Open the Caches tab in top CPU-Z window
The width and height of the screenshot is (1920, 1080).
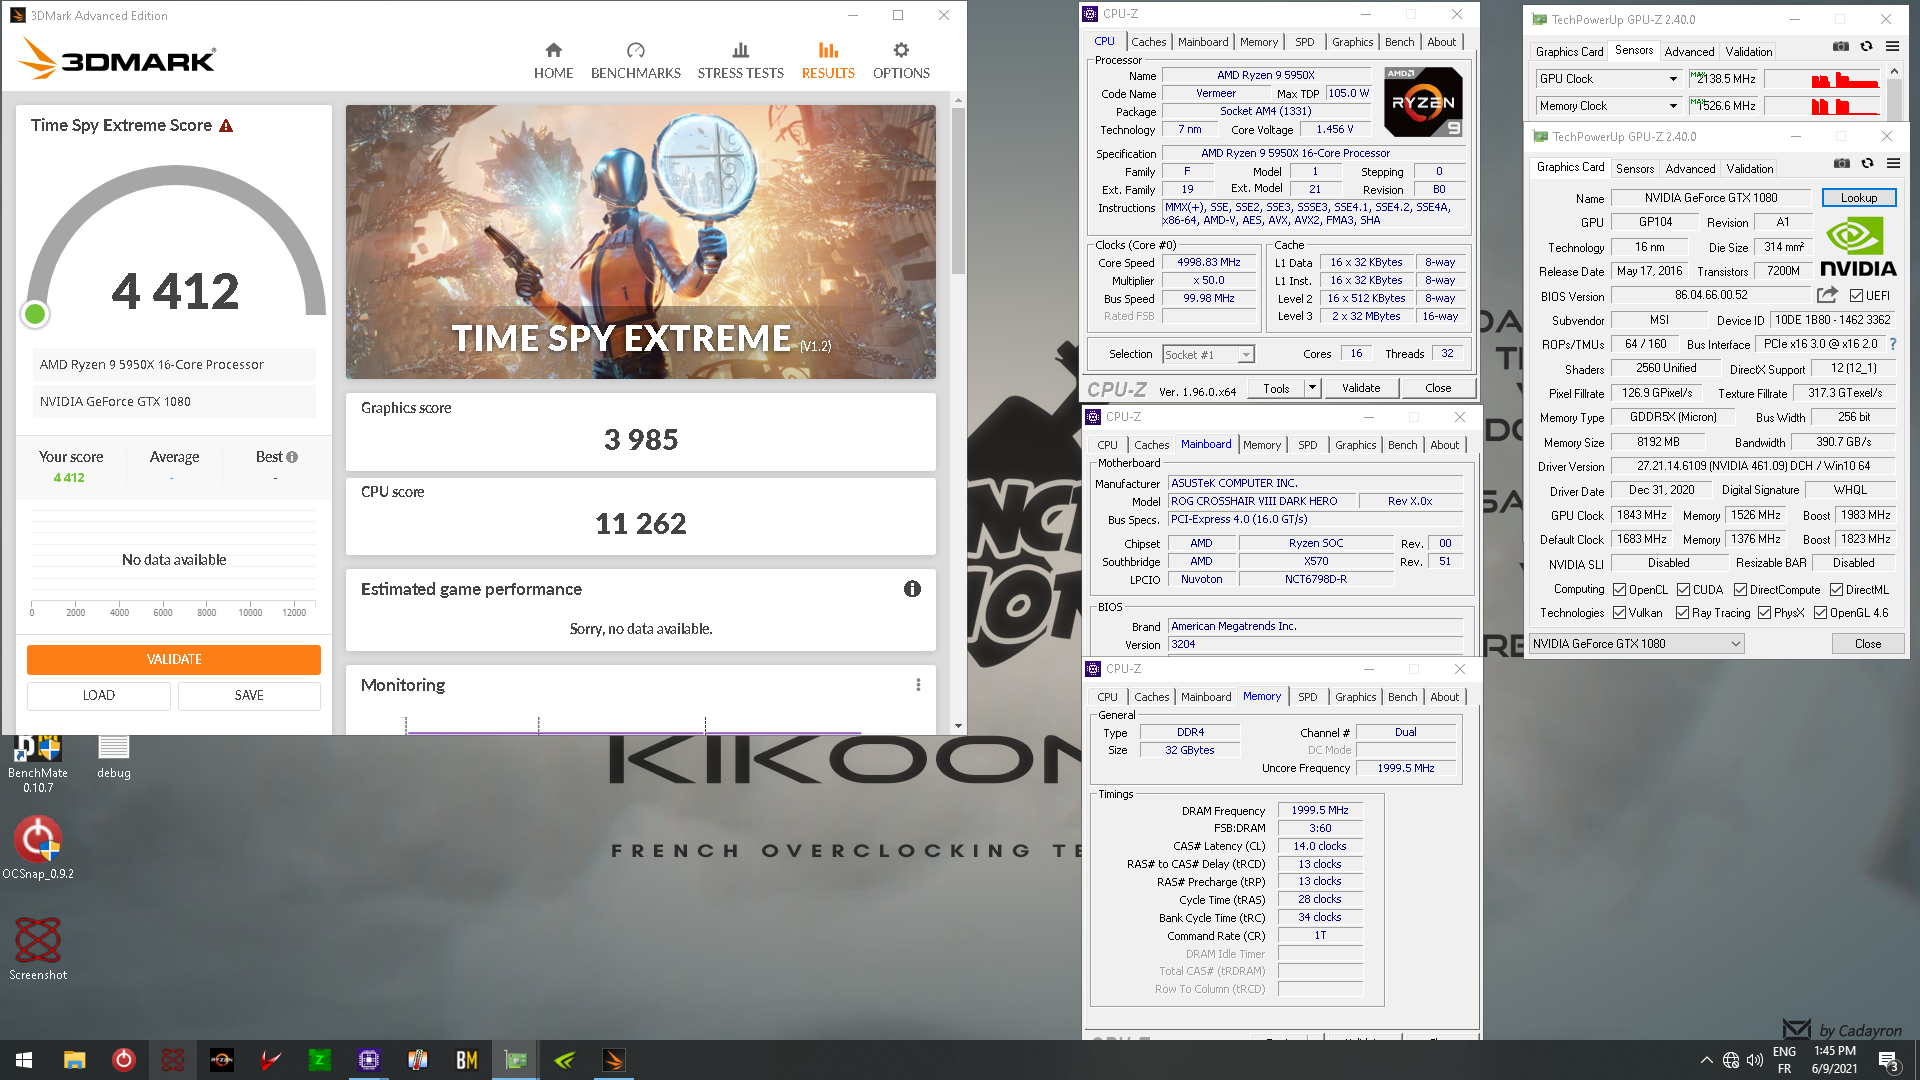point(1148,42)
